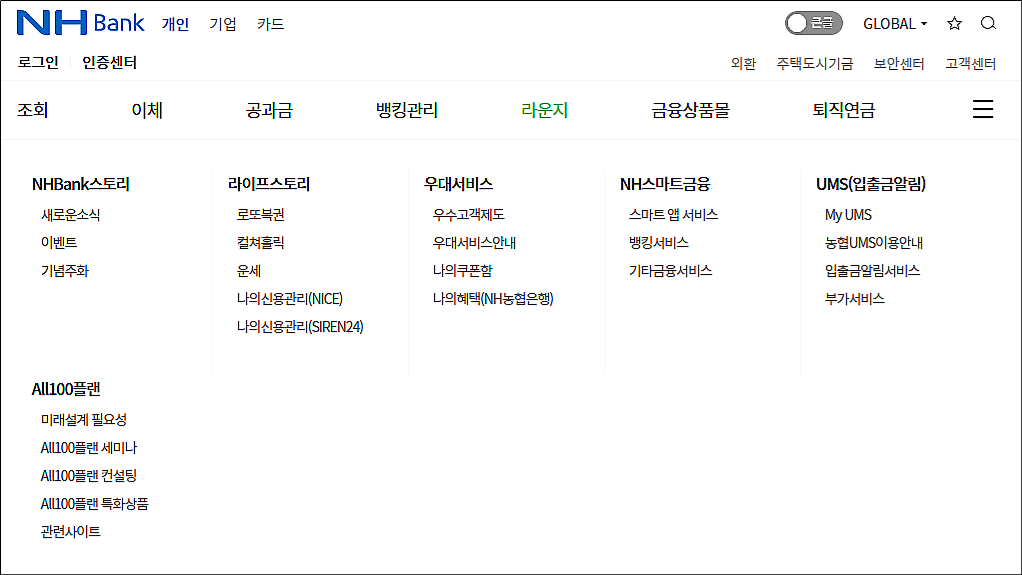Open the 보안센터 link
1022x575 pixels.
899,63
